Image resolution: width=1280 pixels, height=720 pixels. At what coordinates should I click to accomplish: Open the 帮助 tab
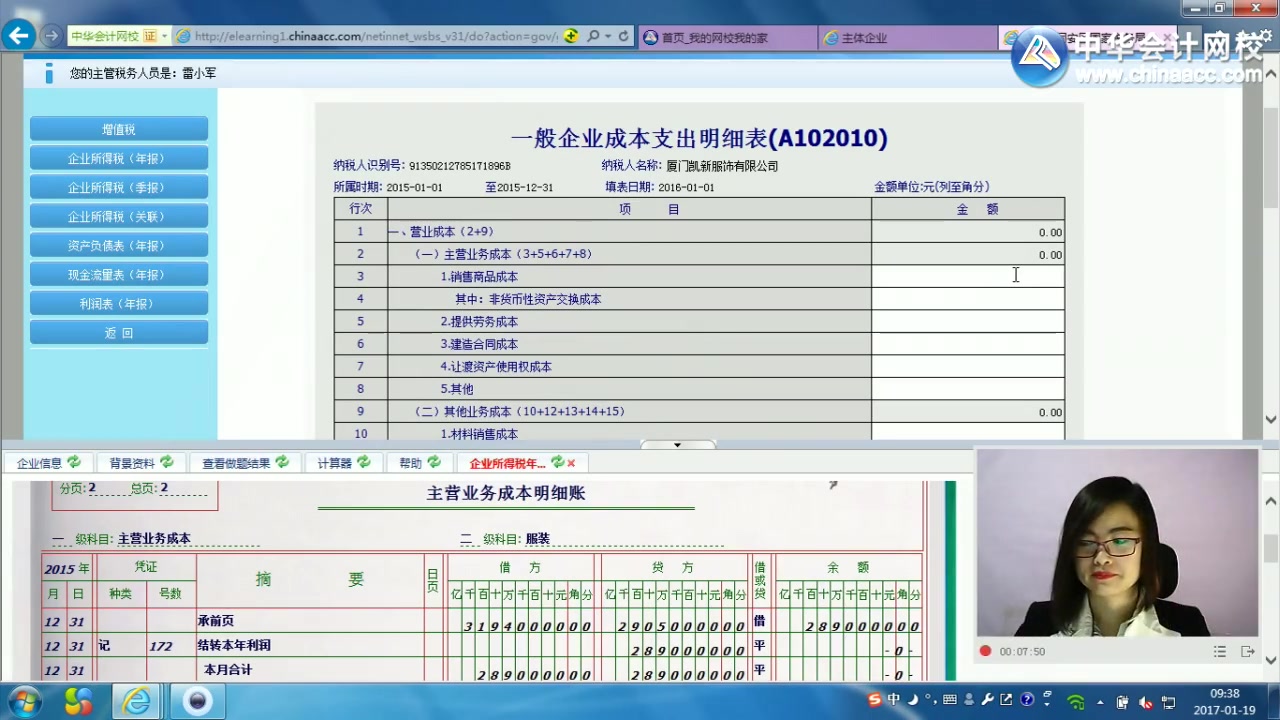(411, 463)
